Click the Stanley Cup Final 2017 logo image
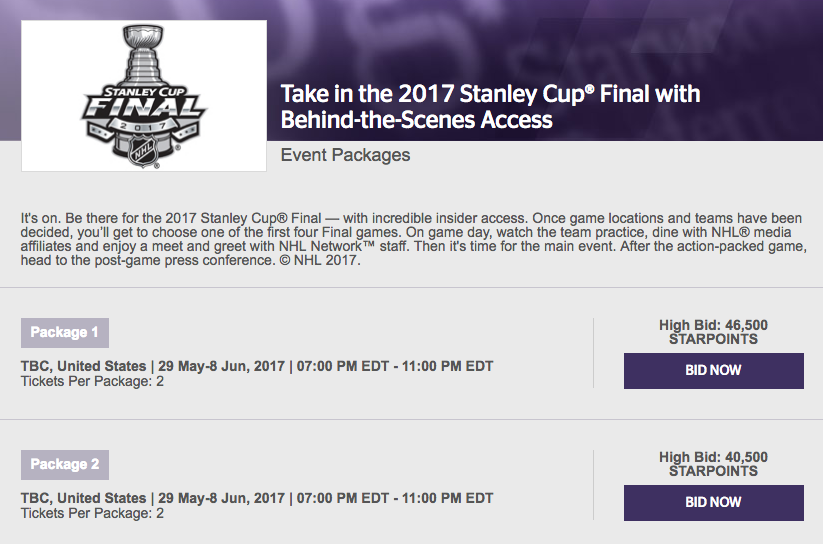 tap(143, 96)
